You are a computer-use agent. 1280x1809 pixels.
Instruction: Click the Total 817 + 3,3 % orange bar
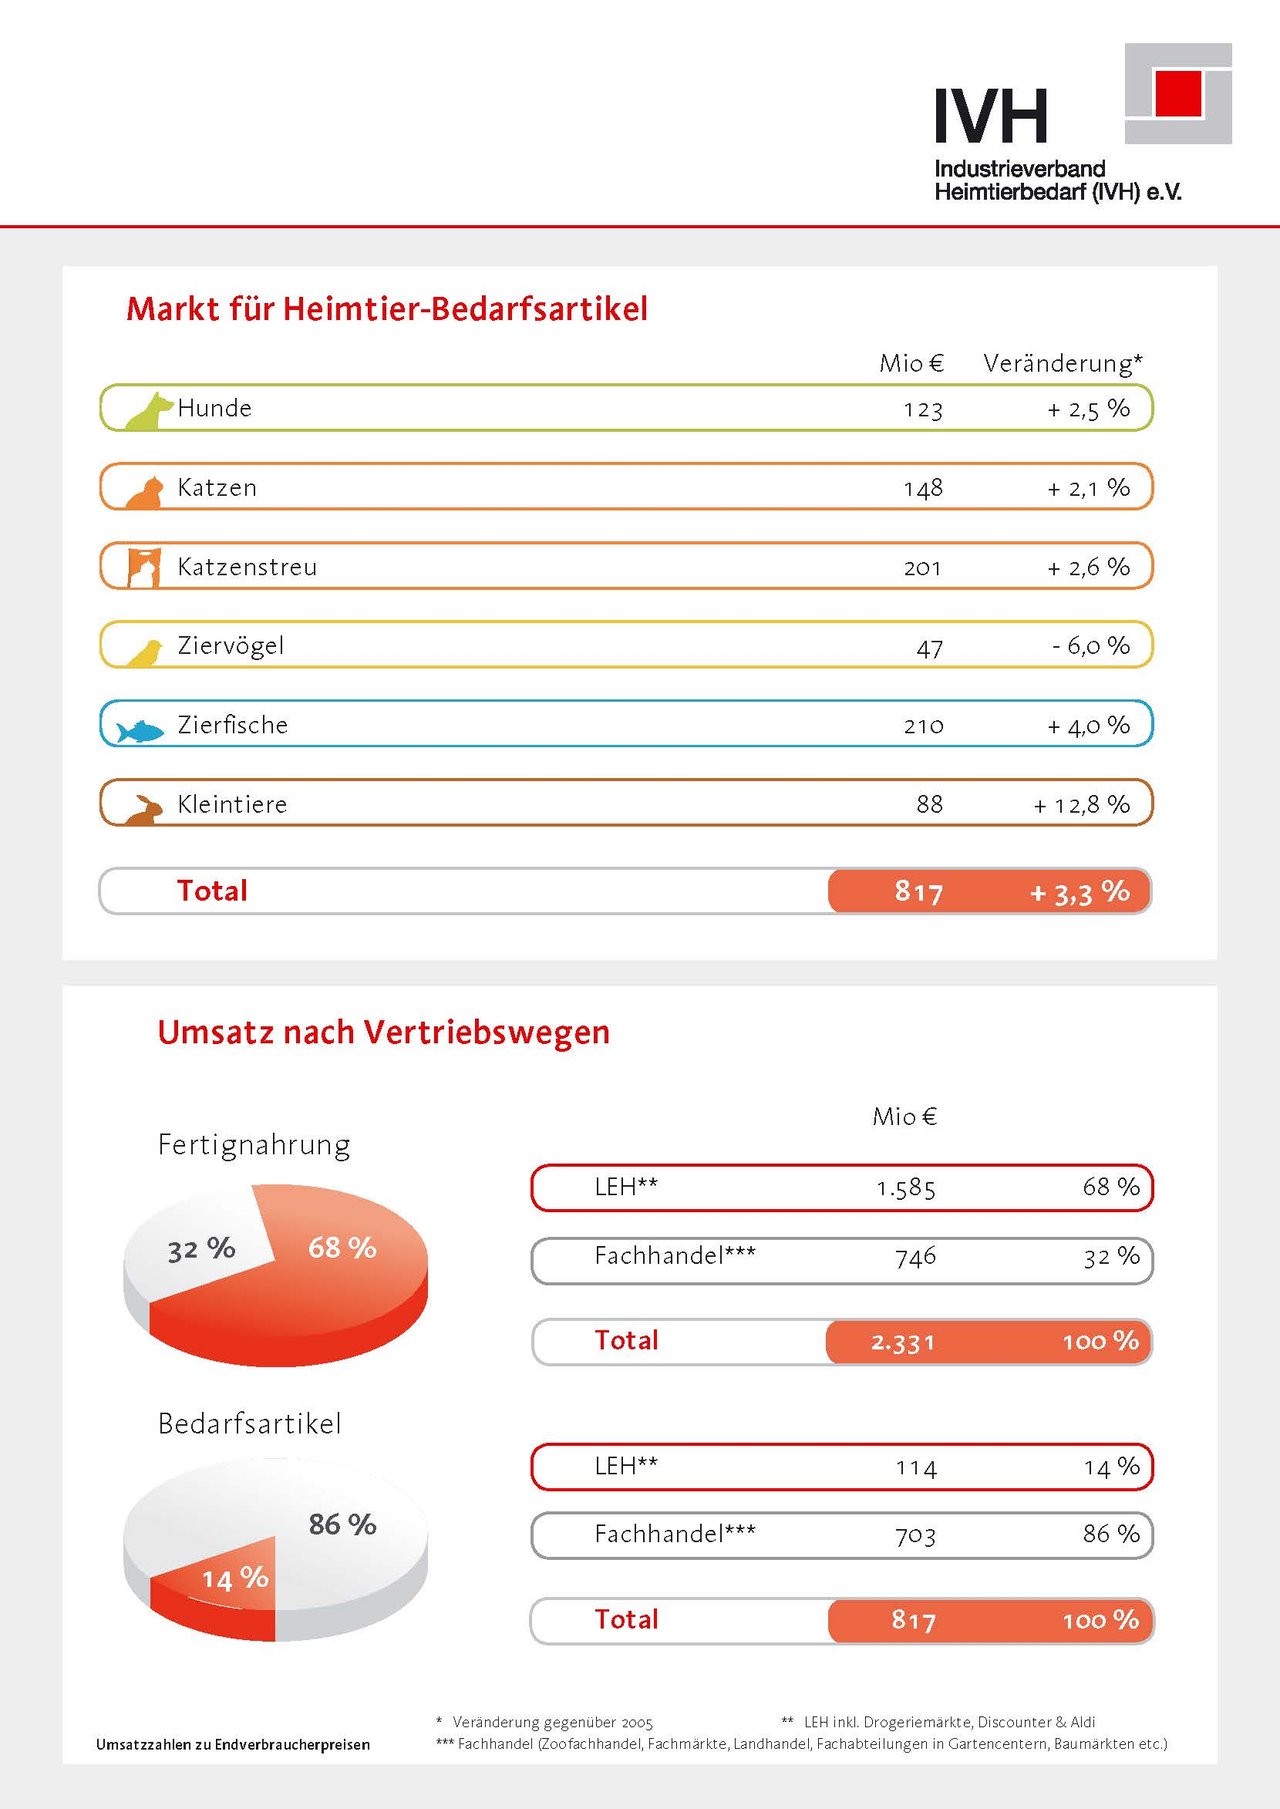[990, 891]
